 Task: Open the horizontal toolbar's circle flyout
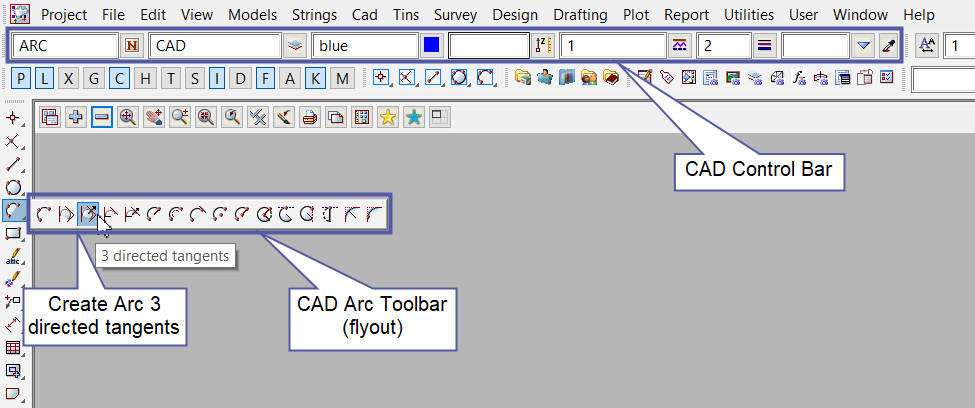coord(460,78)
